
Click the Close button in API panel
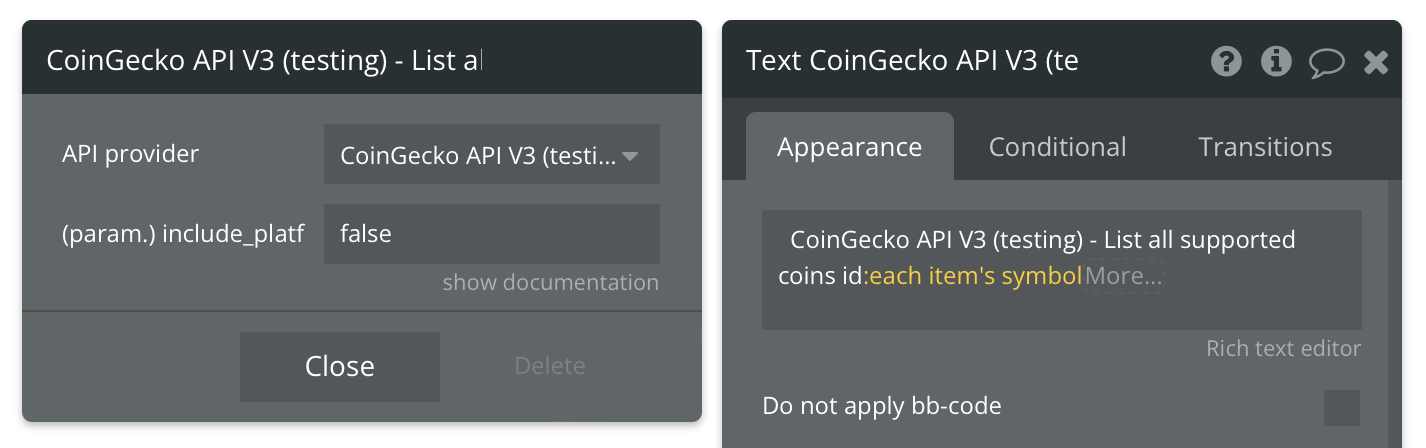pyautogui.click(x=339, y=366)
